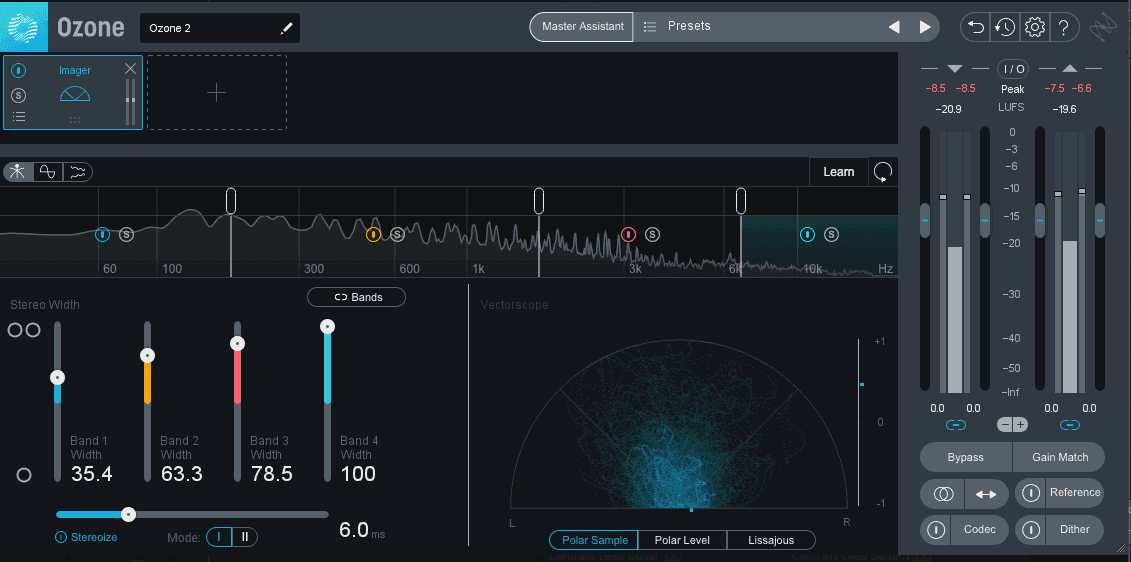1131x562 pixels.
Task: Click the Learn button
Action: (x=839, y=172)
